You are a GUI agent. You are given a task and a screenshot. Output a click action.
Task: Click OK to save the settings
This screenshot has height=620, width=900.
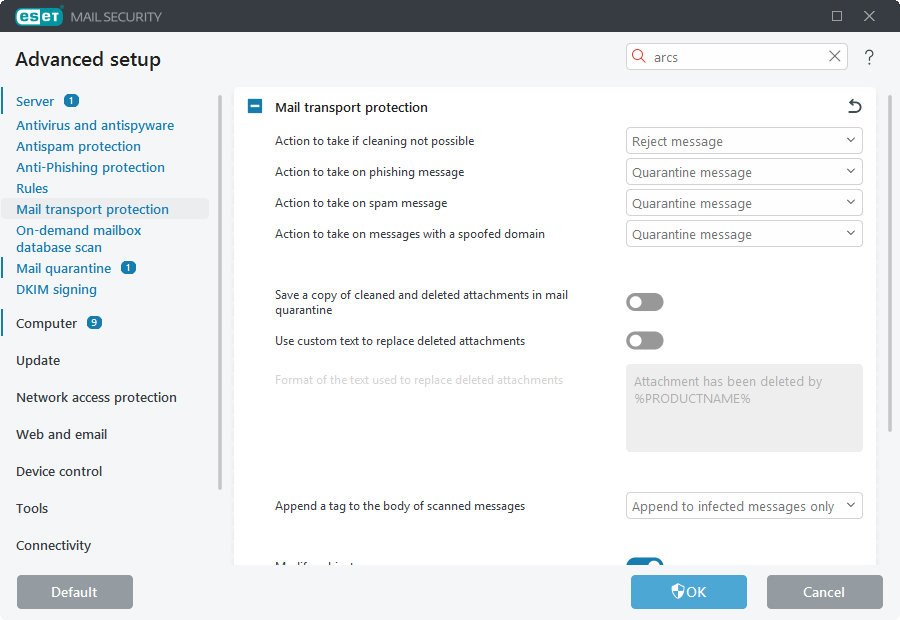[688, 592]
